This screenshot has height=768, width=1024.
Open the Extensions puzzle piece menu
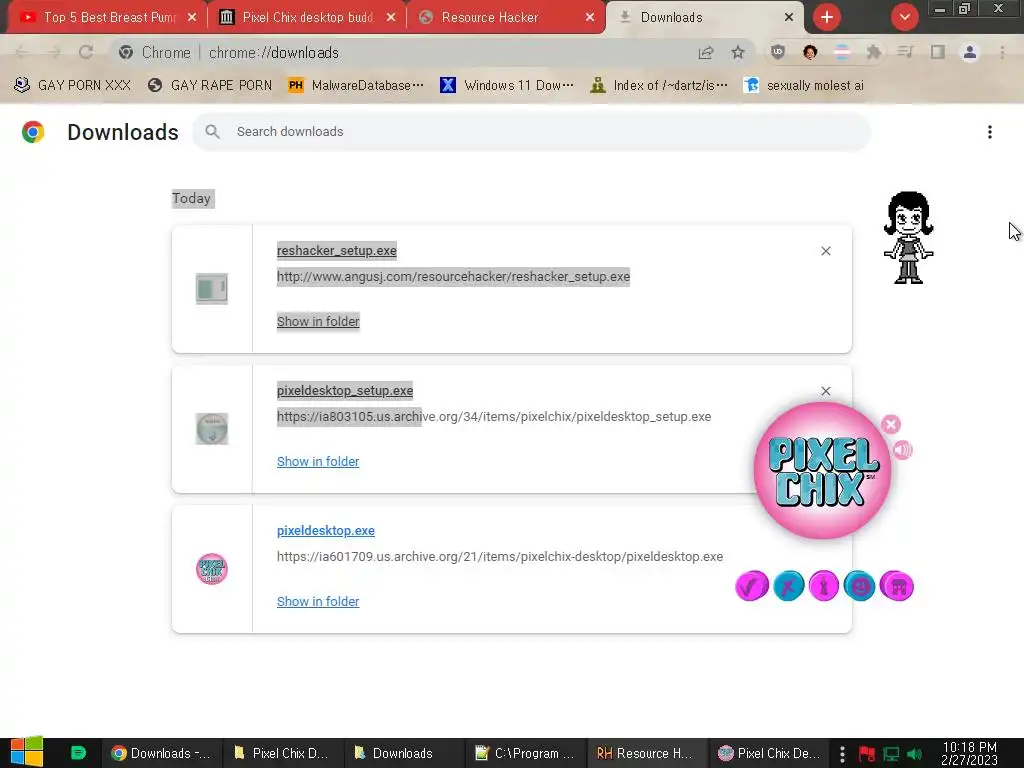(874, 52)
